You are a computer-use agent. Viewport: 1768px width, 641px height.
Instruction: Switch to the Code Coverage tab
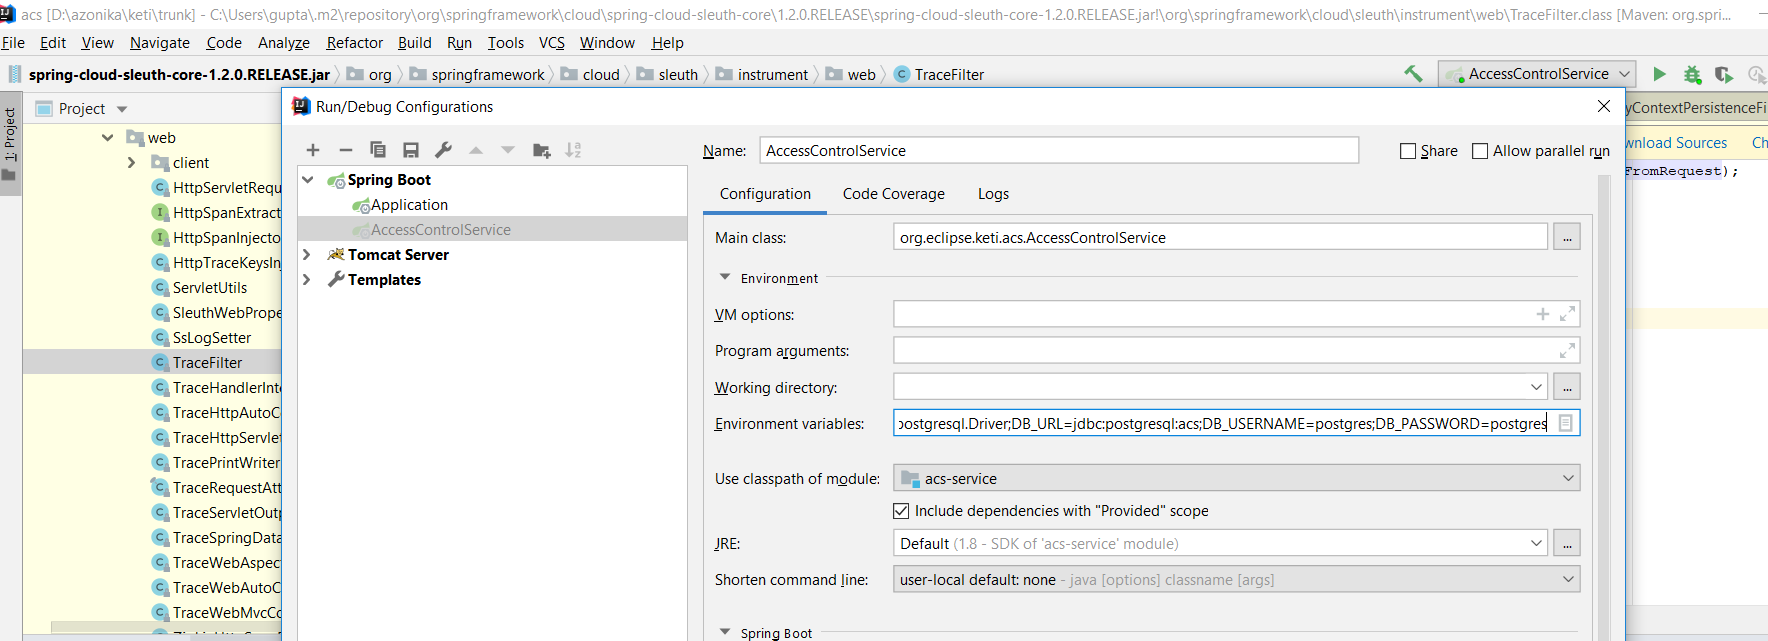click(x=893, y=194)
